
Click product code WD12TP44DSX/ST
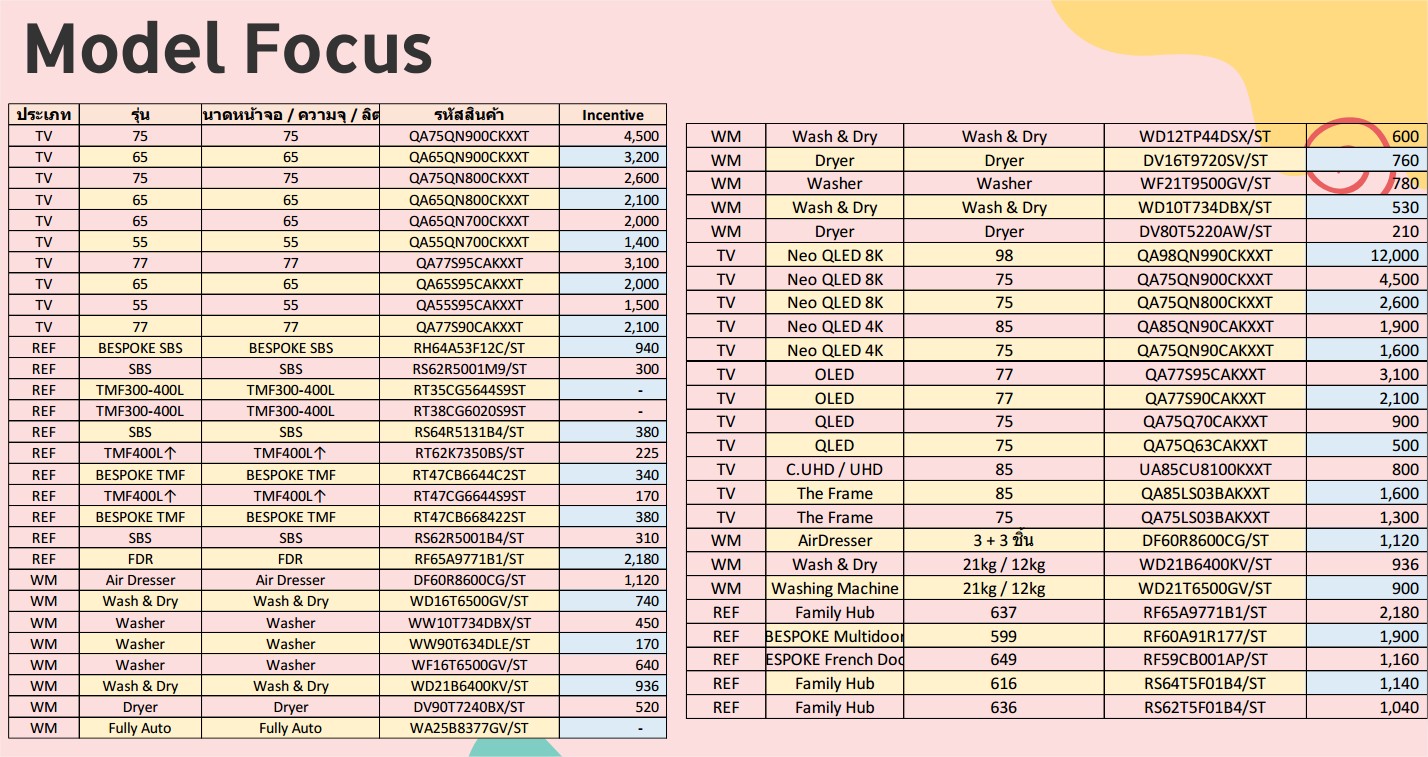click(1205, 136)
